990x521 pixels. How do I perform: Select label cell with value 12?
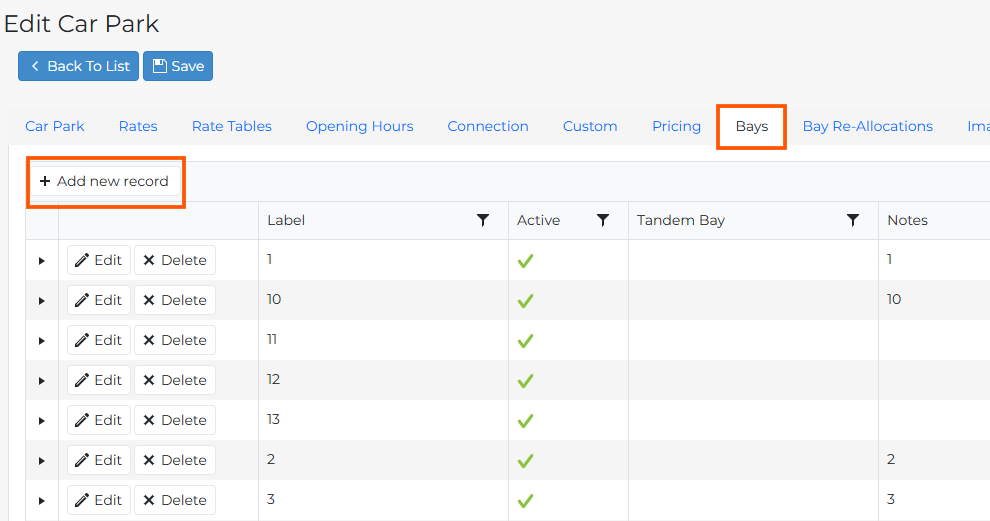point(383,380)
